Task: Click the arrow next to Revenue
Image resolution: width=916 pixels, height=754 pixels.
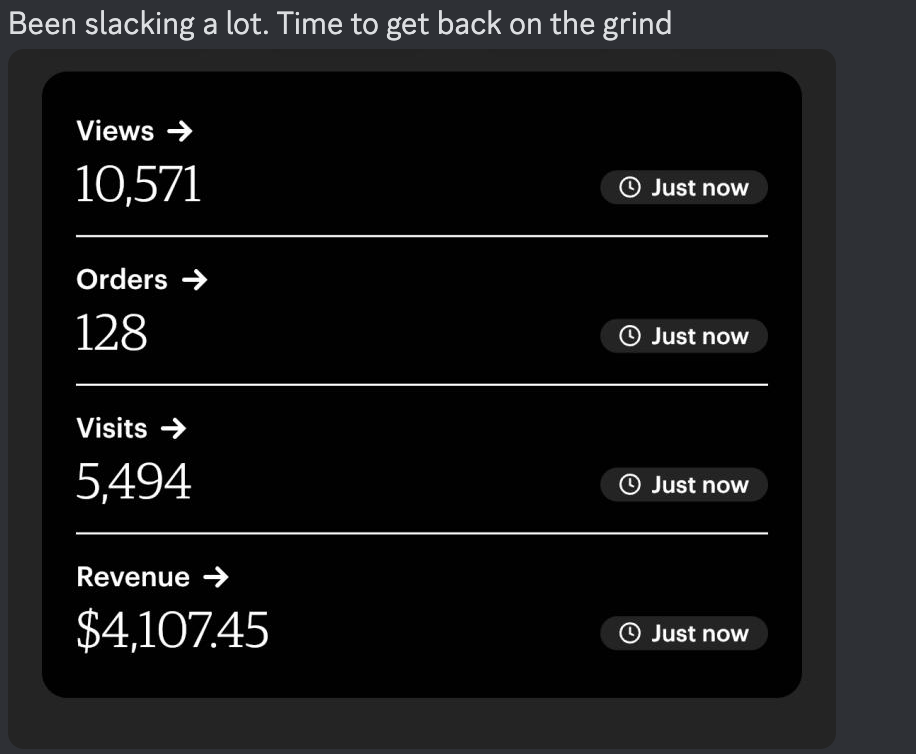Action: [x=215, y=577]
